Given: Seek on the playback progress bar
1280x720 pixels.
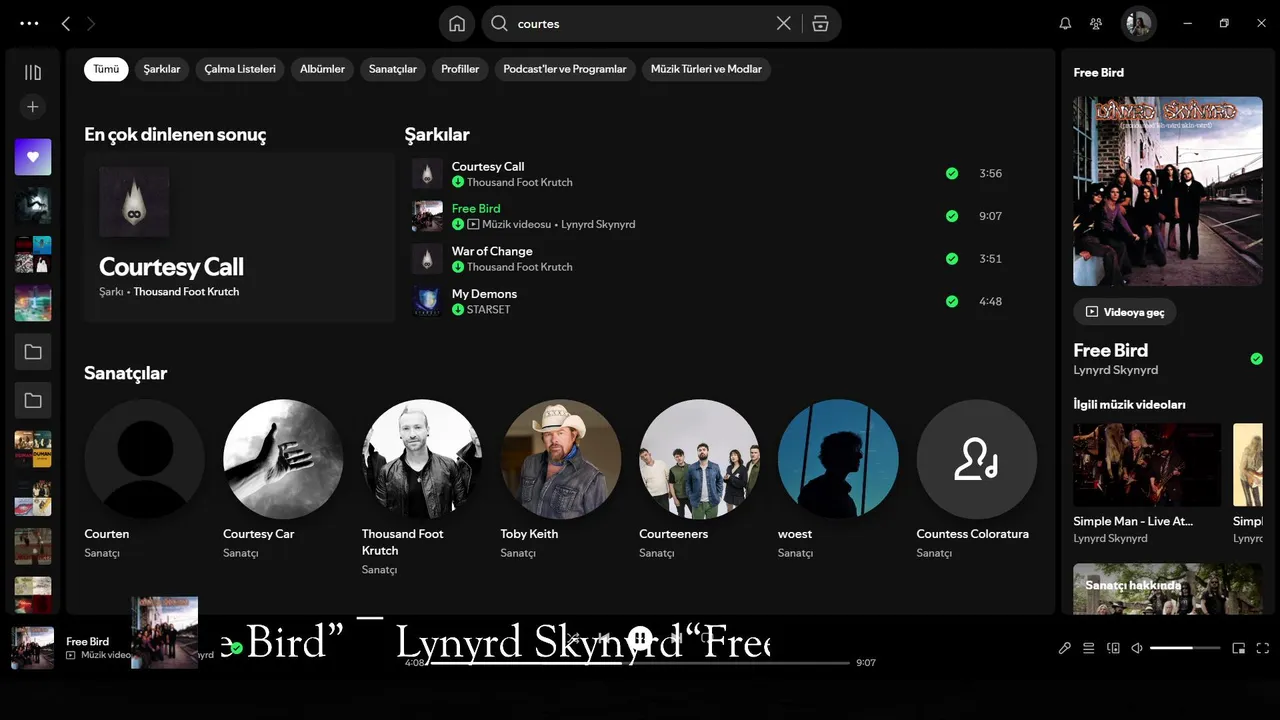Looking at the screenshot, I should click(640, 663).
